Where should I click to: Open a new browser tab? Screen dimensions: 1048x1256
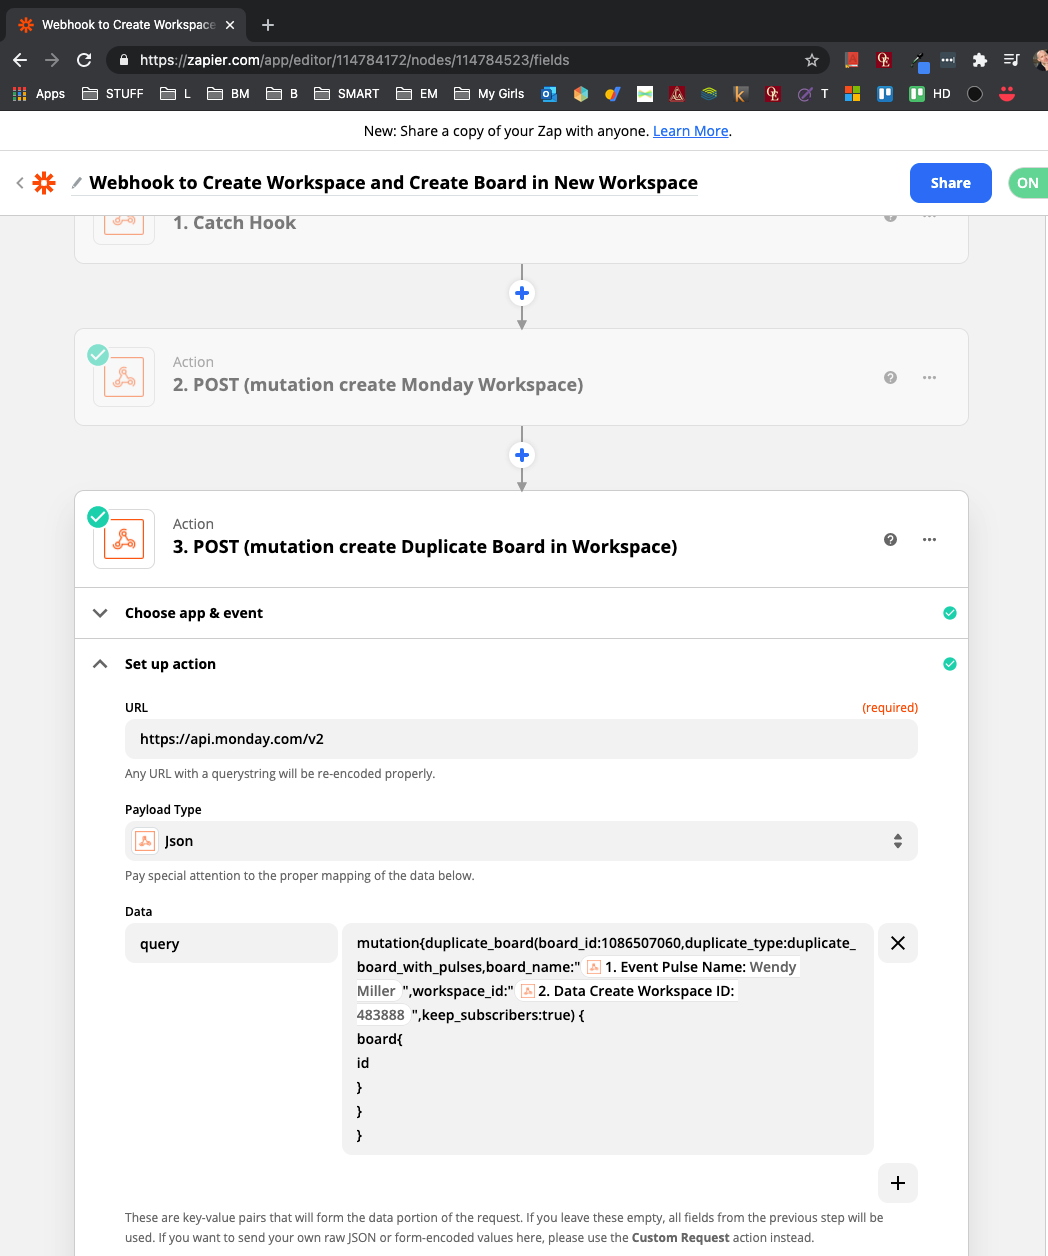click(x=268, y=25)
